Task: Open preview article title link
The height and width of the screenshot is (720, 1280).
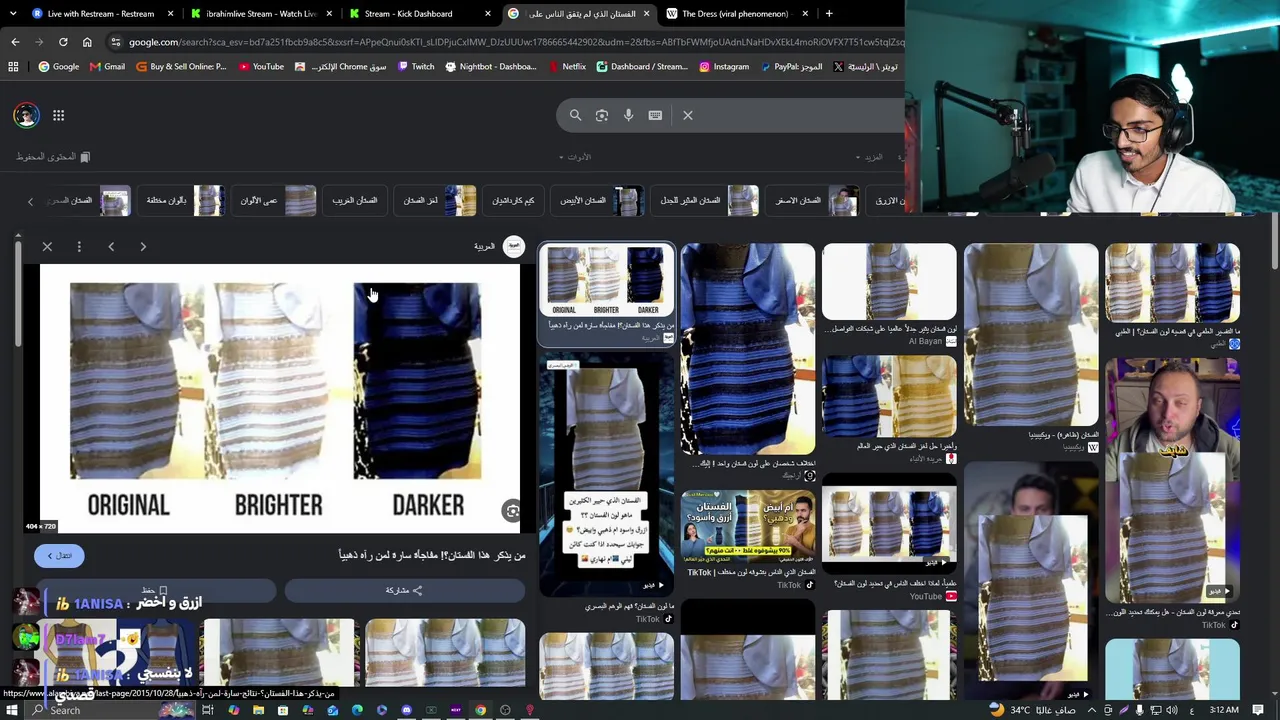Action: click(431, 555)
